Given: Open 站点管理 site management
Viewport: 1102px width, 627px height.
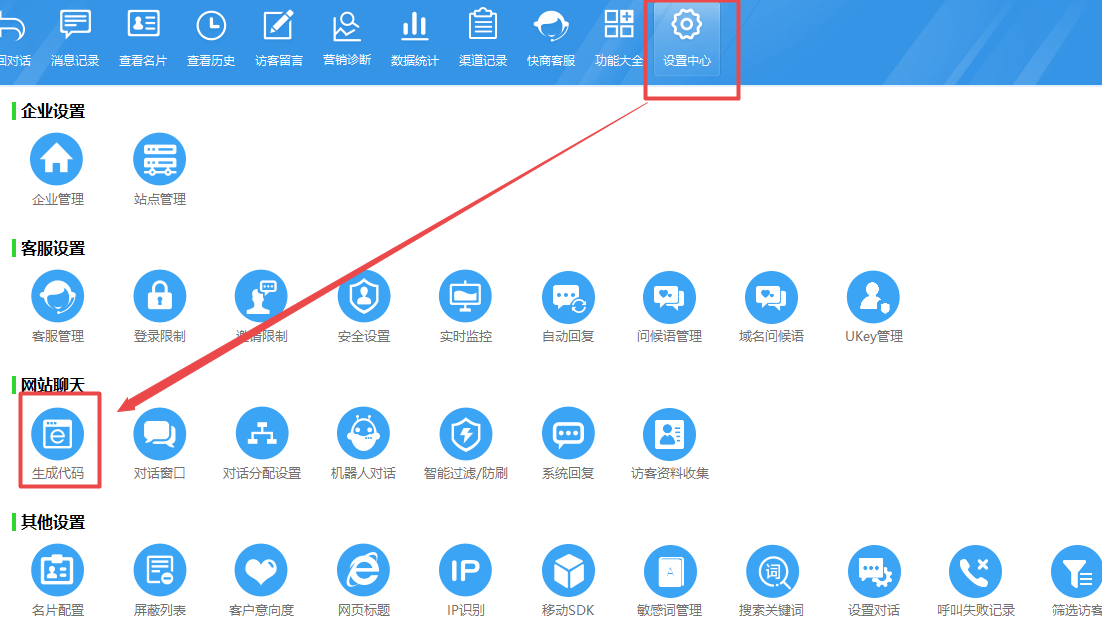Looking at the screenshot, I should [160, 159].
